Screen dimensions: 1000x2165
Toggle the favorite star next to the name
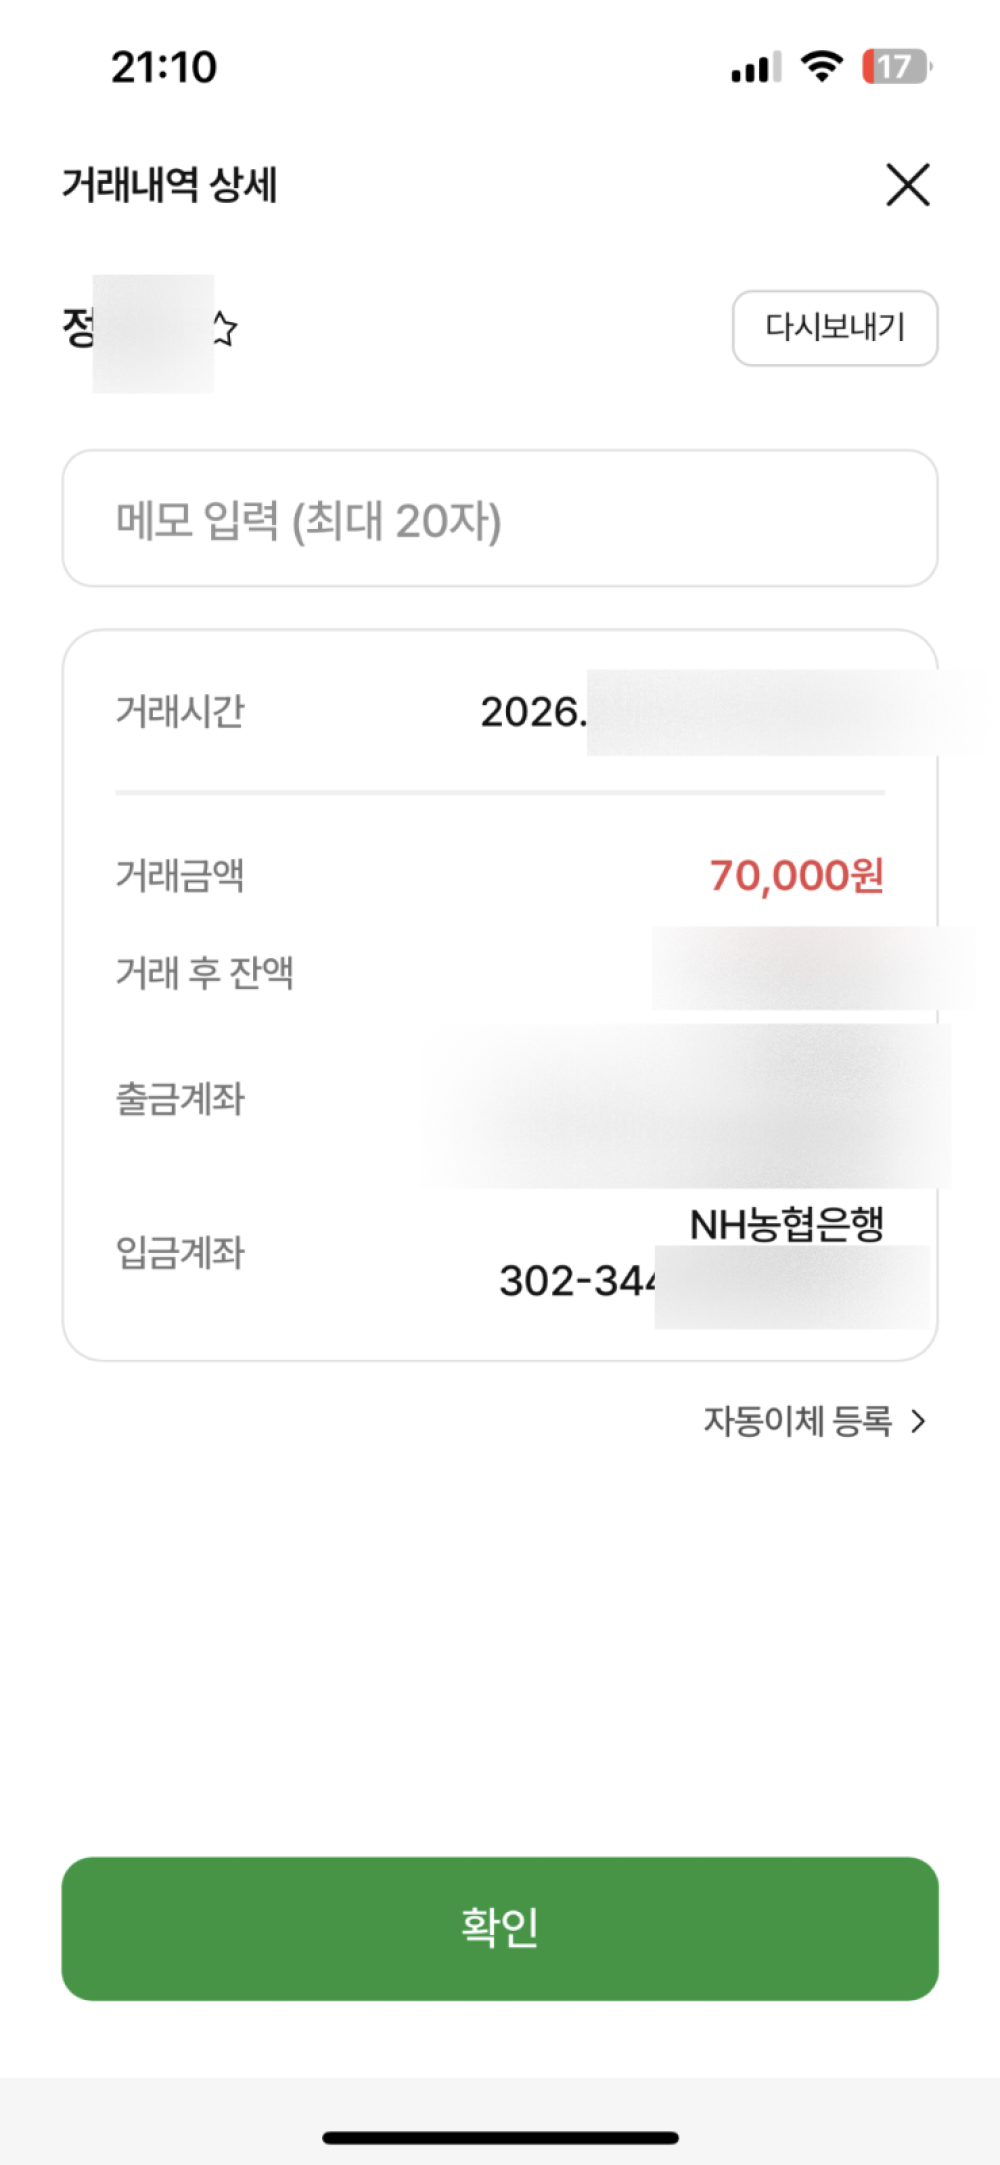point(225,328)
